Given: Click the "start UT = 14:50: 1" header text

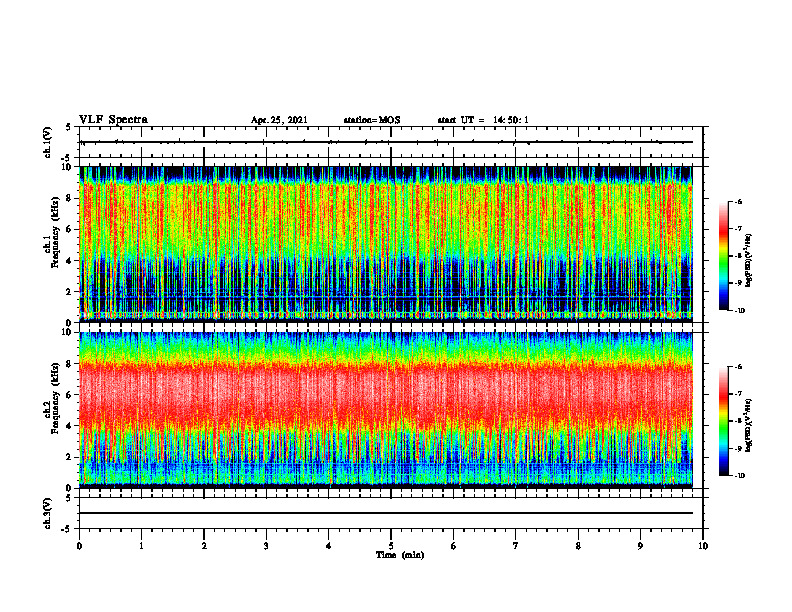Looking at the screenshot, I should tap(483, 120).
